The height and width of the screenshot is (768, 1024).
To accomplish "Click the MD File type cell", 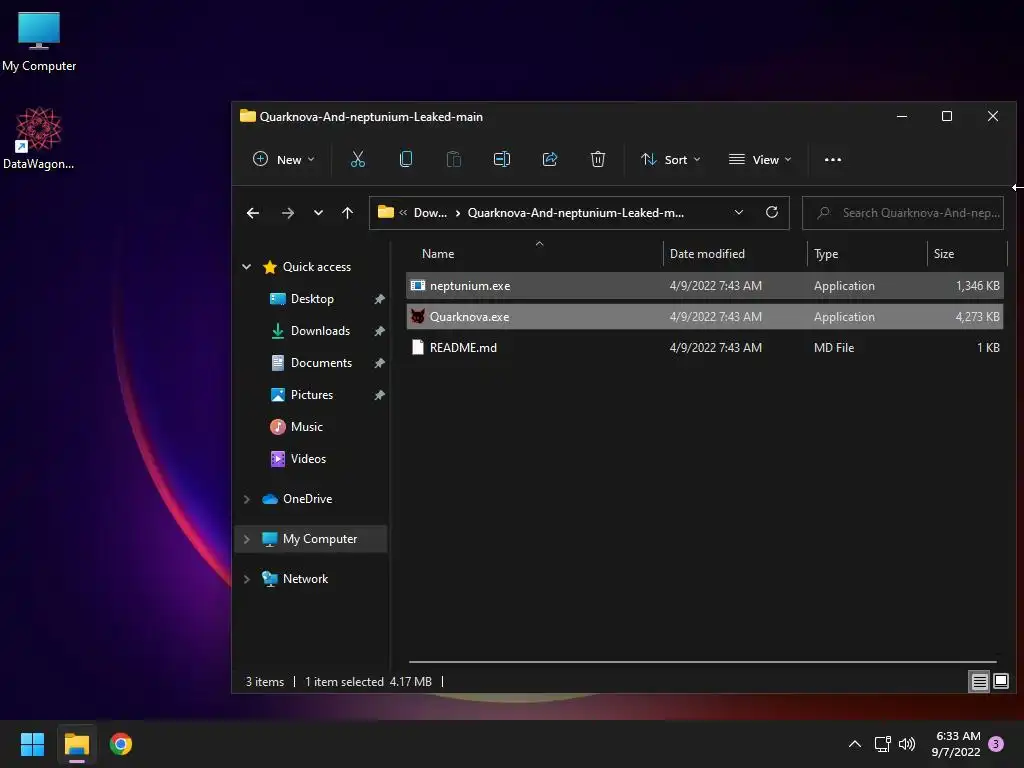I will coord(834,347).
